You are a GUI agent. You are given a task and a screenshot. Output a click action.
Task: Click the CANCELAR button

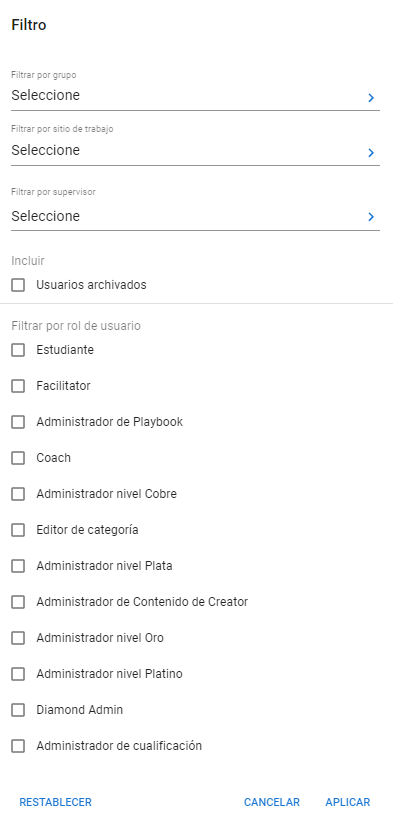272,802
